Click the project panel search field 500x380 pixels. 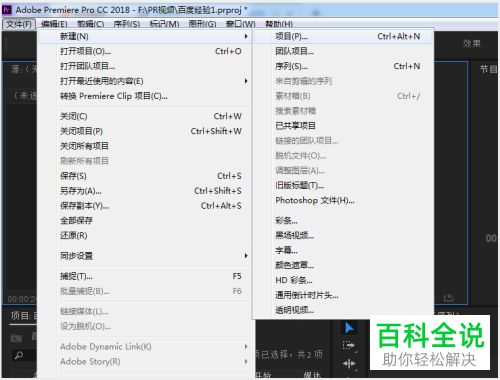(24, 355)
